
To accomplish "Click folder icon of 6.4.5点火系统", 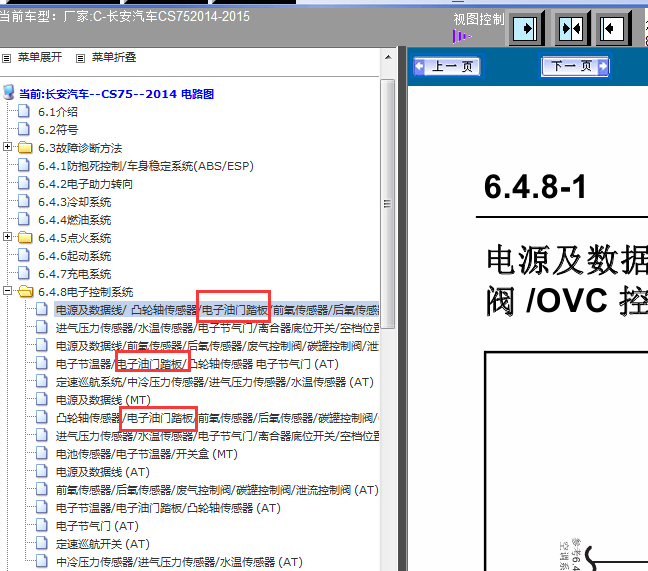I will click(x=25, y=237).
